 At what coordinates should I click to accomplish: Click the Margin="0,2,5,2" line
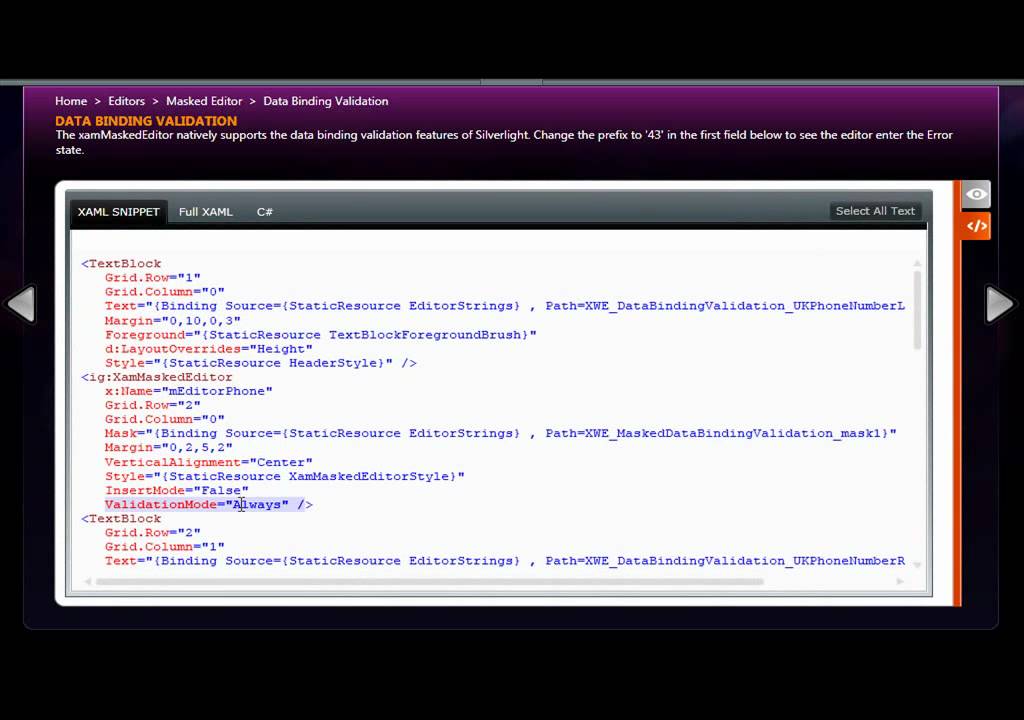(168, 448)
